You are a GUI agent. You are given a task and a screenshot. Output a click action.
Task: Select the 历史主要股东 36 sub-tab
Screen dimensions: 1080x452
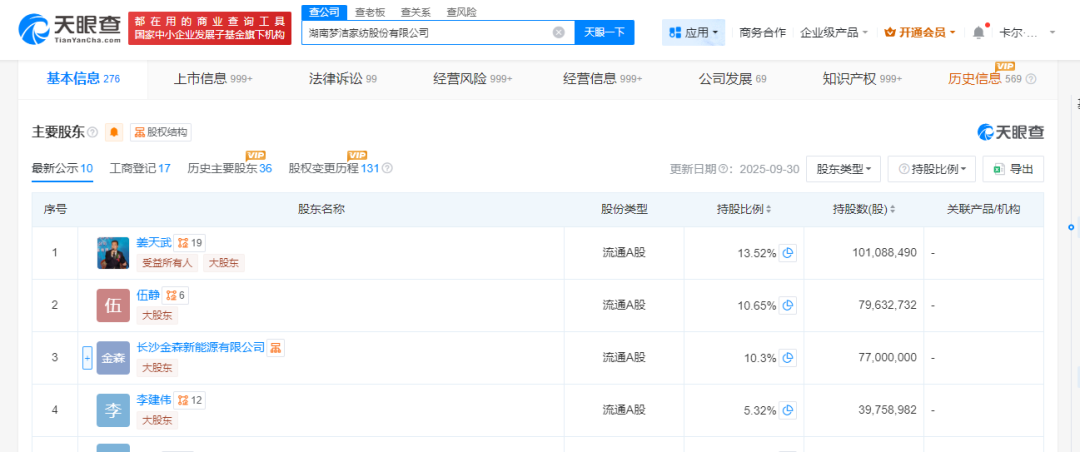(229, 168)
